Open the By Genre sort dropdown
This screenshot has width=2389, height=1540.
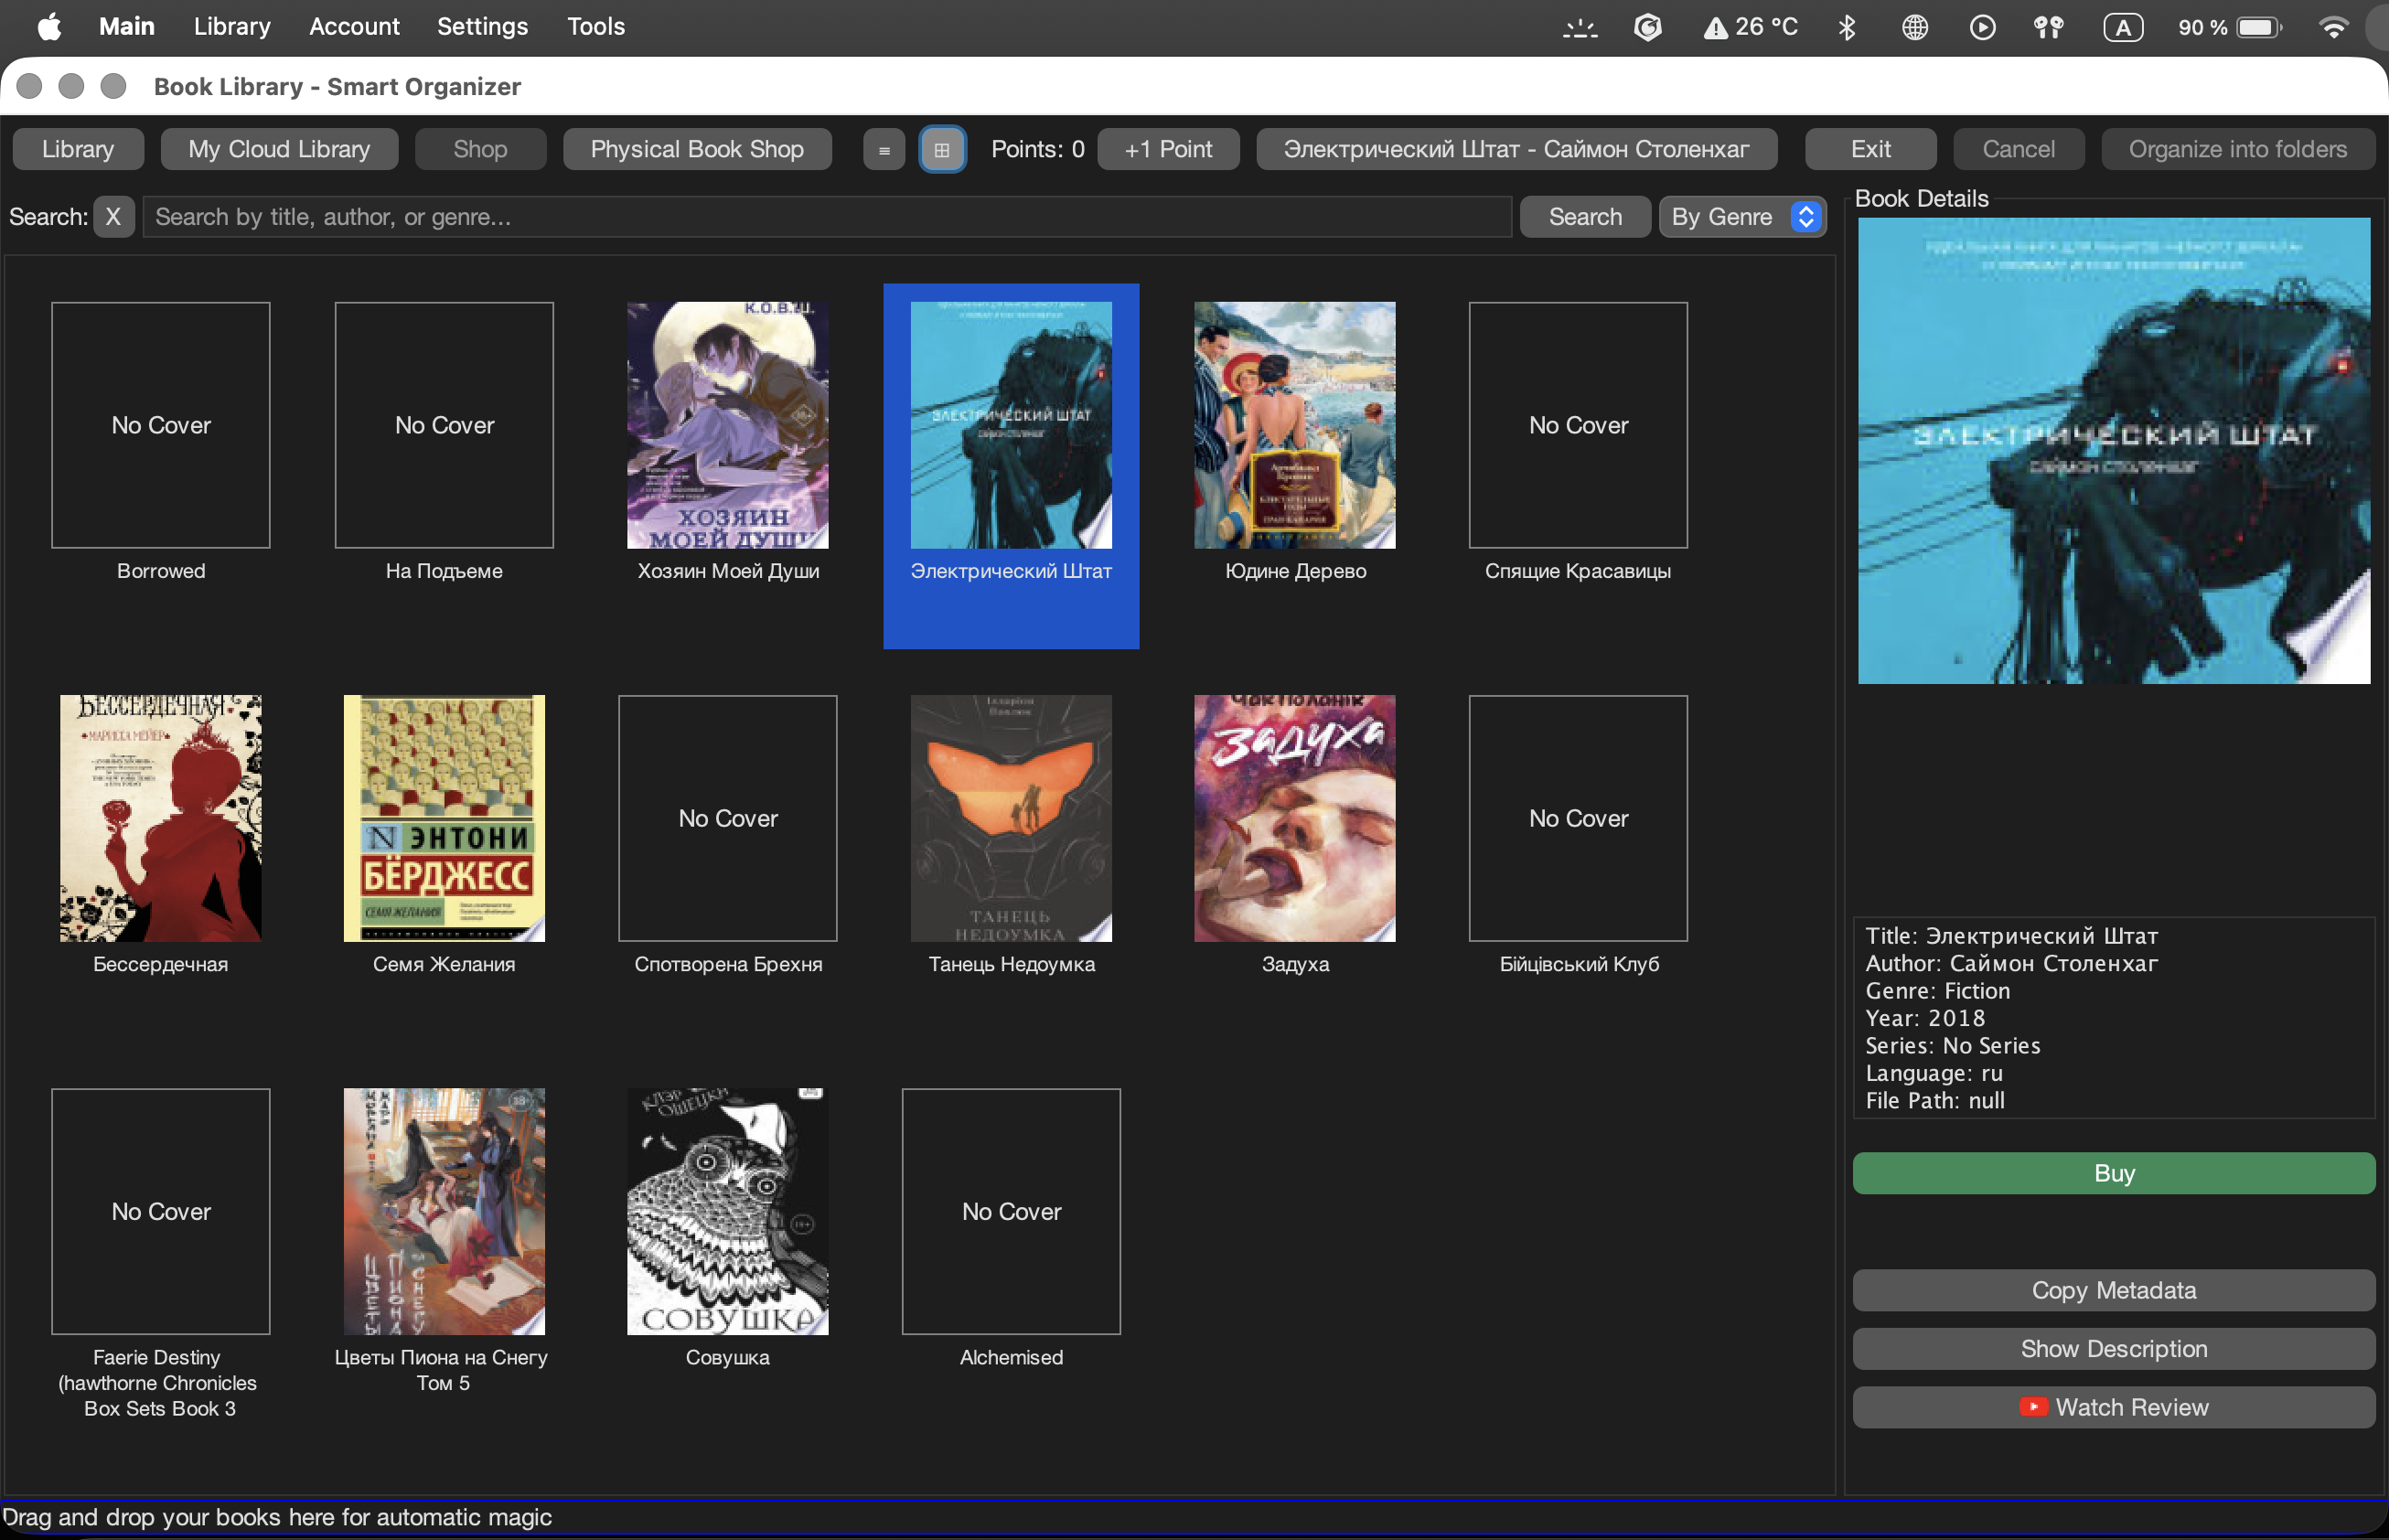tap(1743, 217)
